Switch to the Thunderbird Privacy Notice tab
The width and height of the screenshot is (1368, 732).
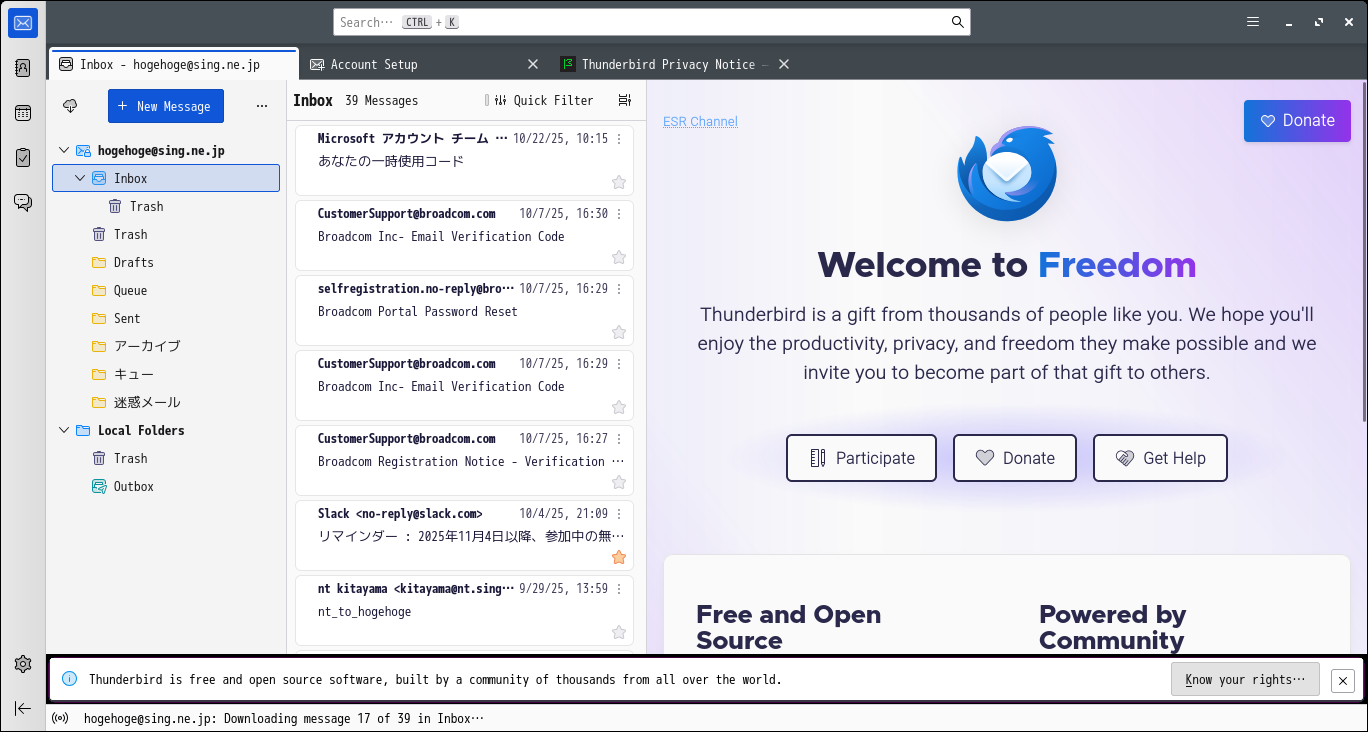pos(675,64)
